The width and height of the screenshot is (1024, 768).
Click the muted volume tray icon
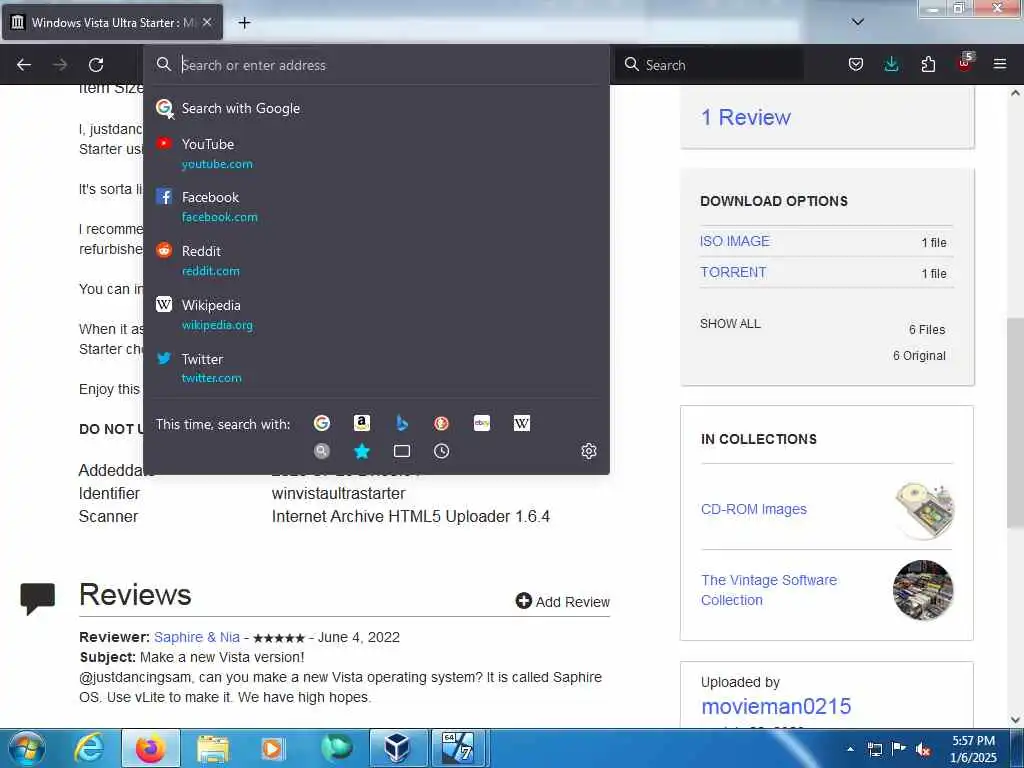point(923,750)
